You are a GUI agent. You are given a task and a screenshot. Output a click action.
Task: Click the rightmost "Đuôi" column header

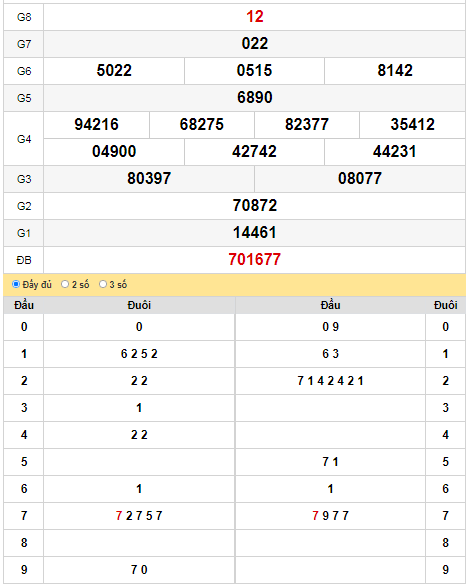coord(445,305)
